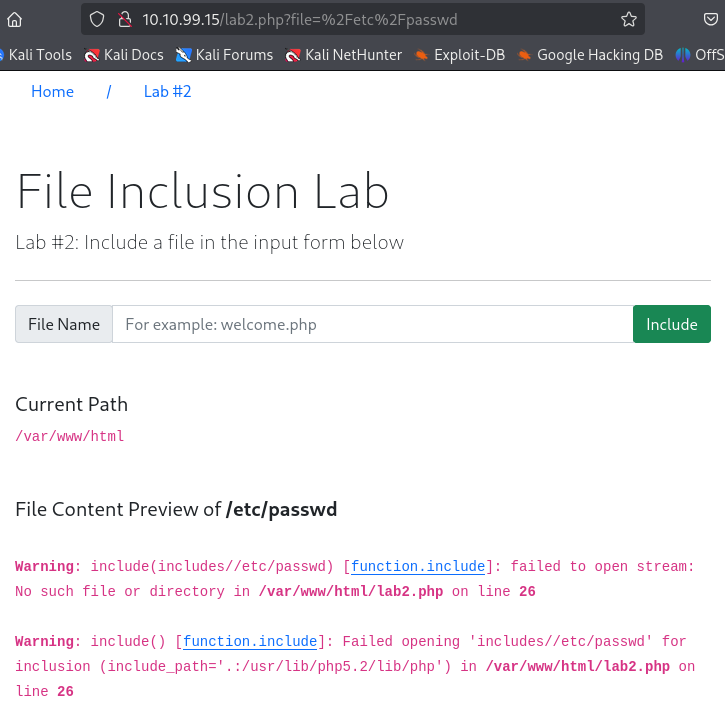Click Kali NetHunter bookmark favicon

click(293, 55)
